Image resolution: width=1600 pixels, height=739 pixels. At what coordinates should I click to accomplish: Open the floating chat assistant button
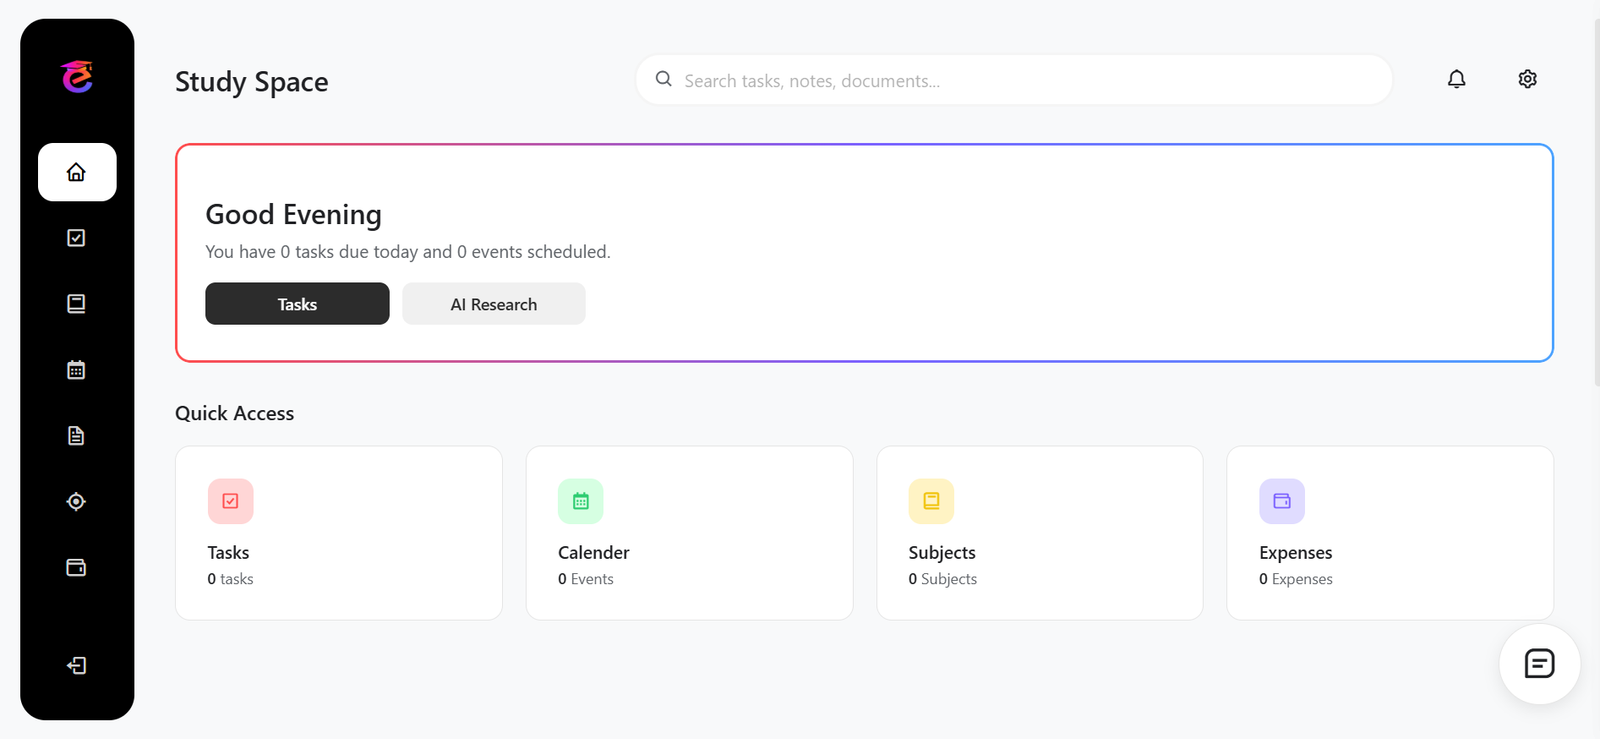point(1539,664)
